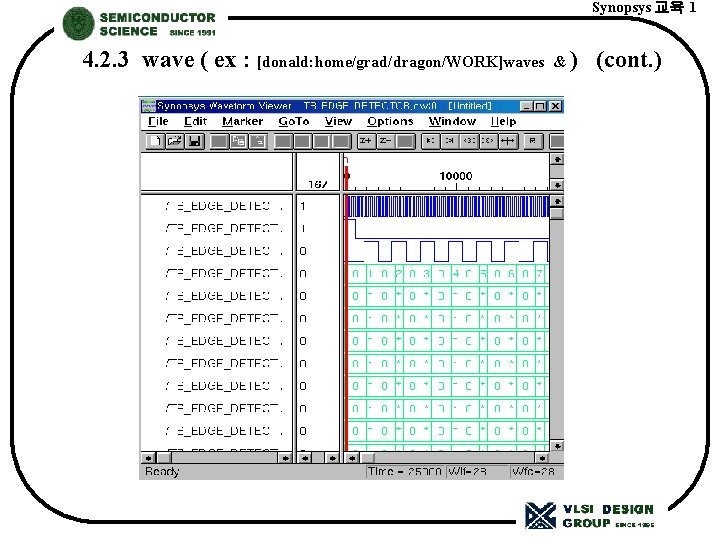This screenshot has height=540, width=720.
Task: Click left arrow of signal names scrollbar
Action: [148, 458]
